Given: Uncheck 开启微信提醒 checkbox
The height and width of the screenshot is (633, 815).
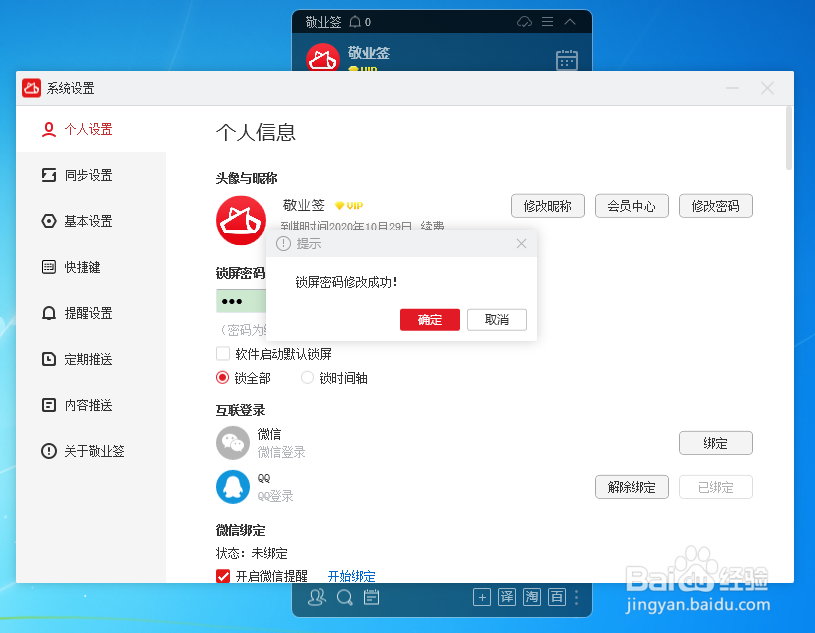Looking at the screenshot, I should 223,576.
